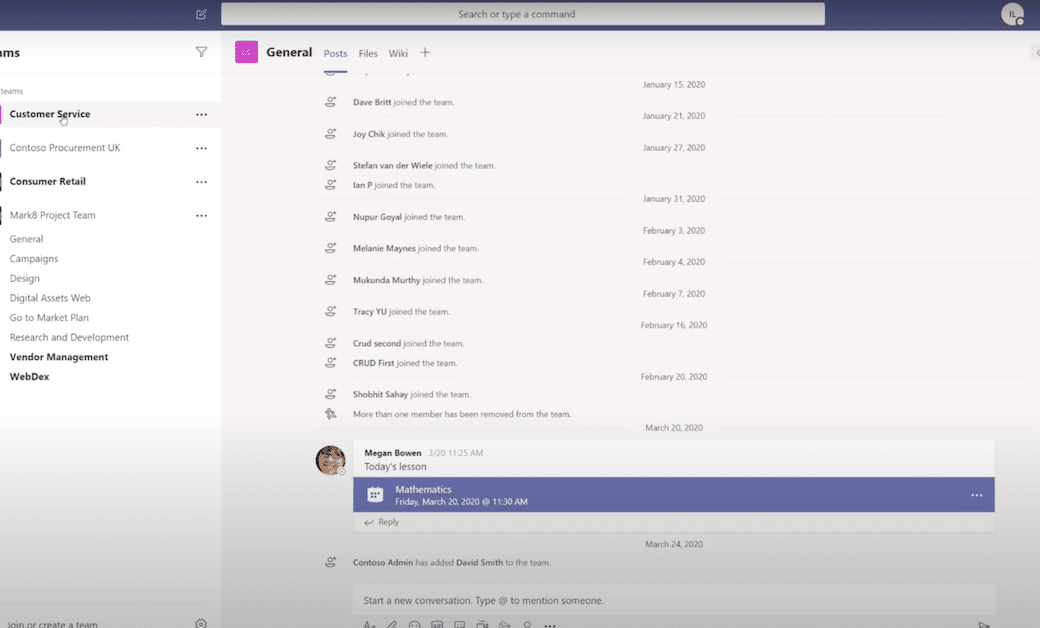The height and width of the screenshot is (628, 1040).
Task: Click the send message arrow icon
Action: point(984,624)
